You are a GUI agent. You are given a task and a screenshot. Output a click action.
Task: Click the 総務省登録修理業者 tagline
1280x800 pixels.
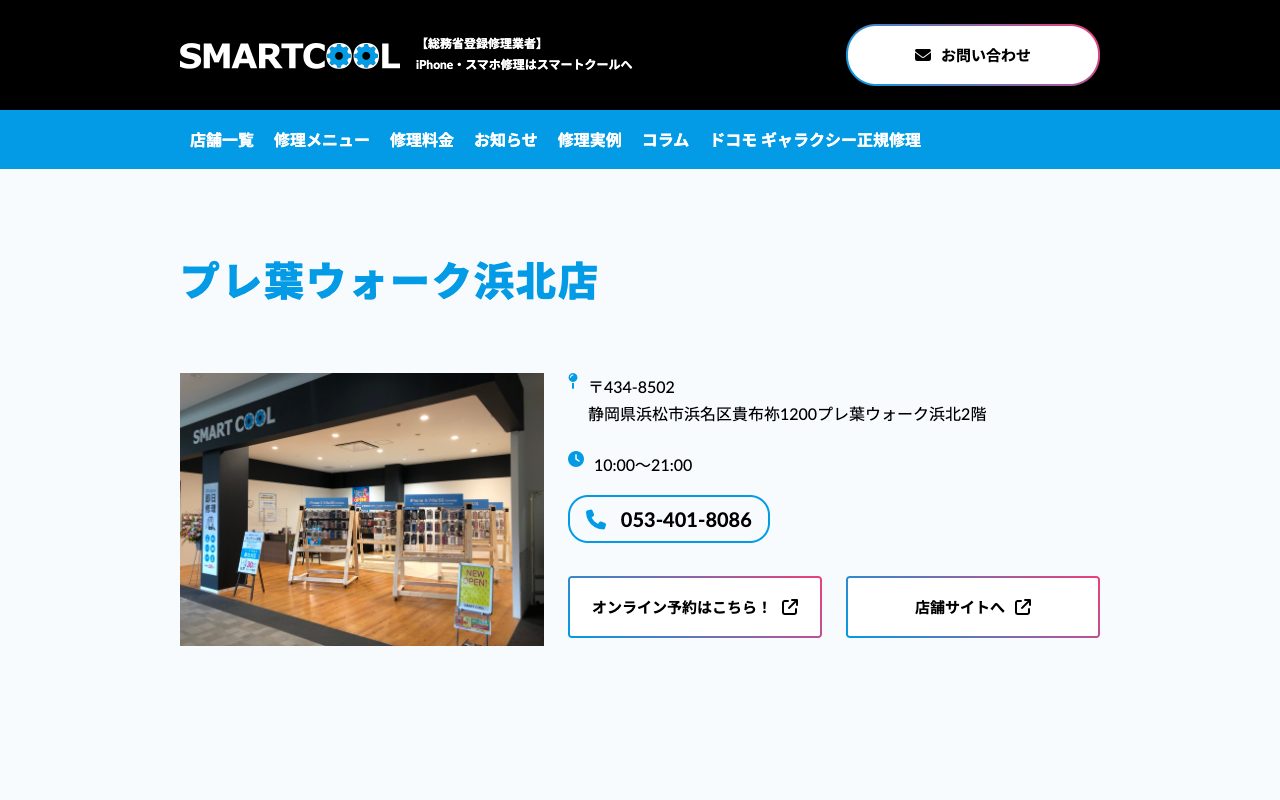point(481,44)
